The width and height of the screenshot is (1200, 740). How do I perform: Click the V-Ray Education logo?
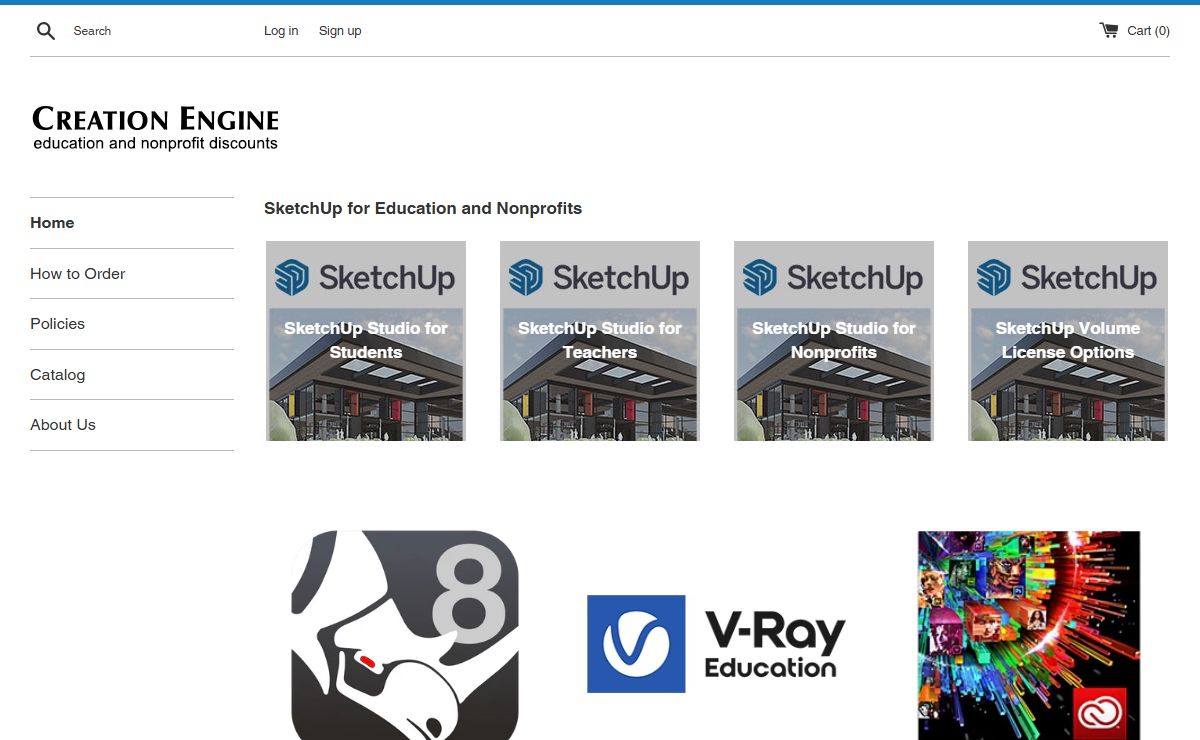click(717, 644)
